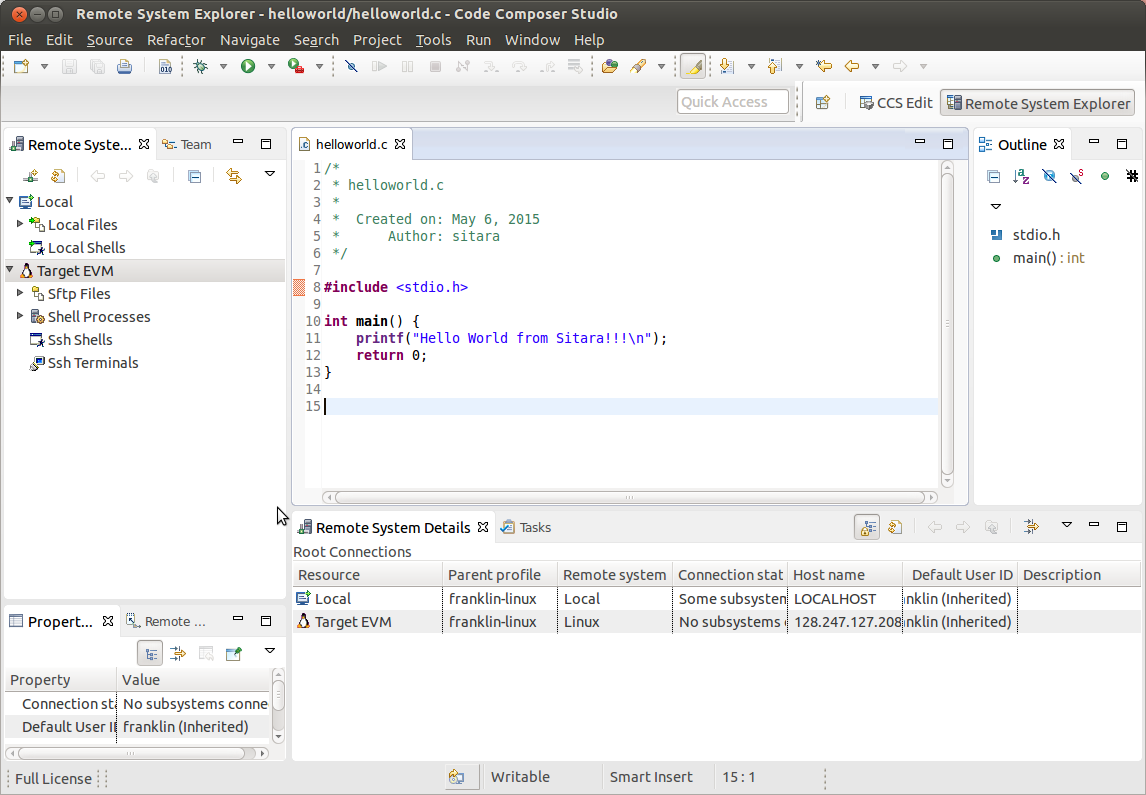The image size is (1146, 795).
Task: Click the editor horizontal scrollbar
Action: pyautogui.click(x=629, y=498)
